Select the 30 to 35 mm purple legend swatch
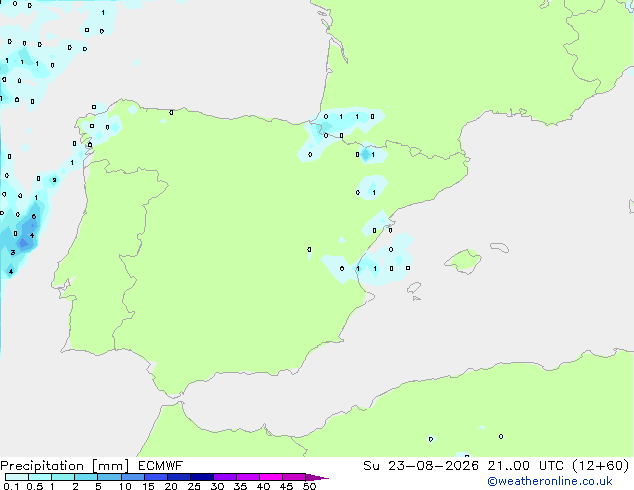Image resolution: width=634 pixels, height=490 pixels. point(225,477)
